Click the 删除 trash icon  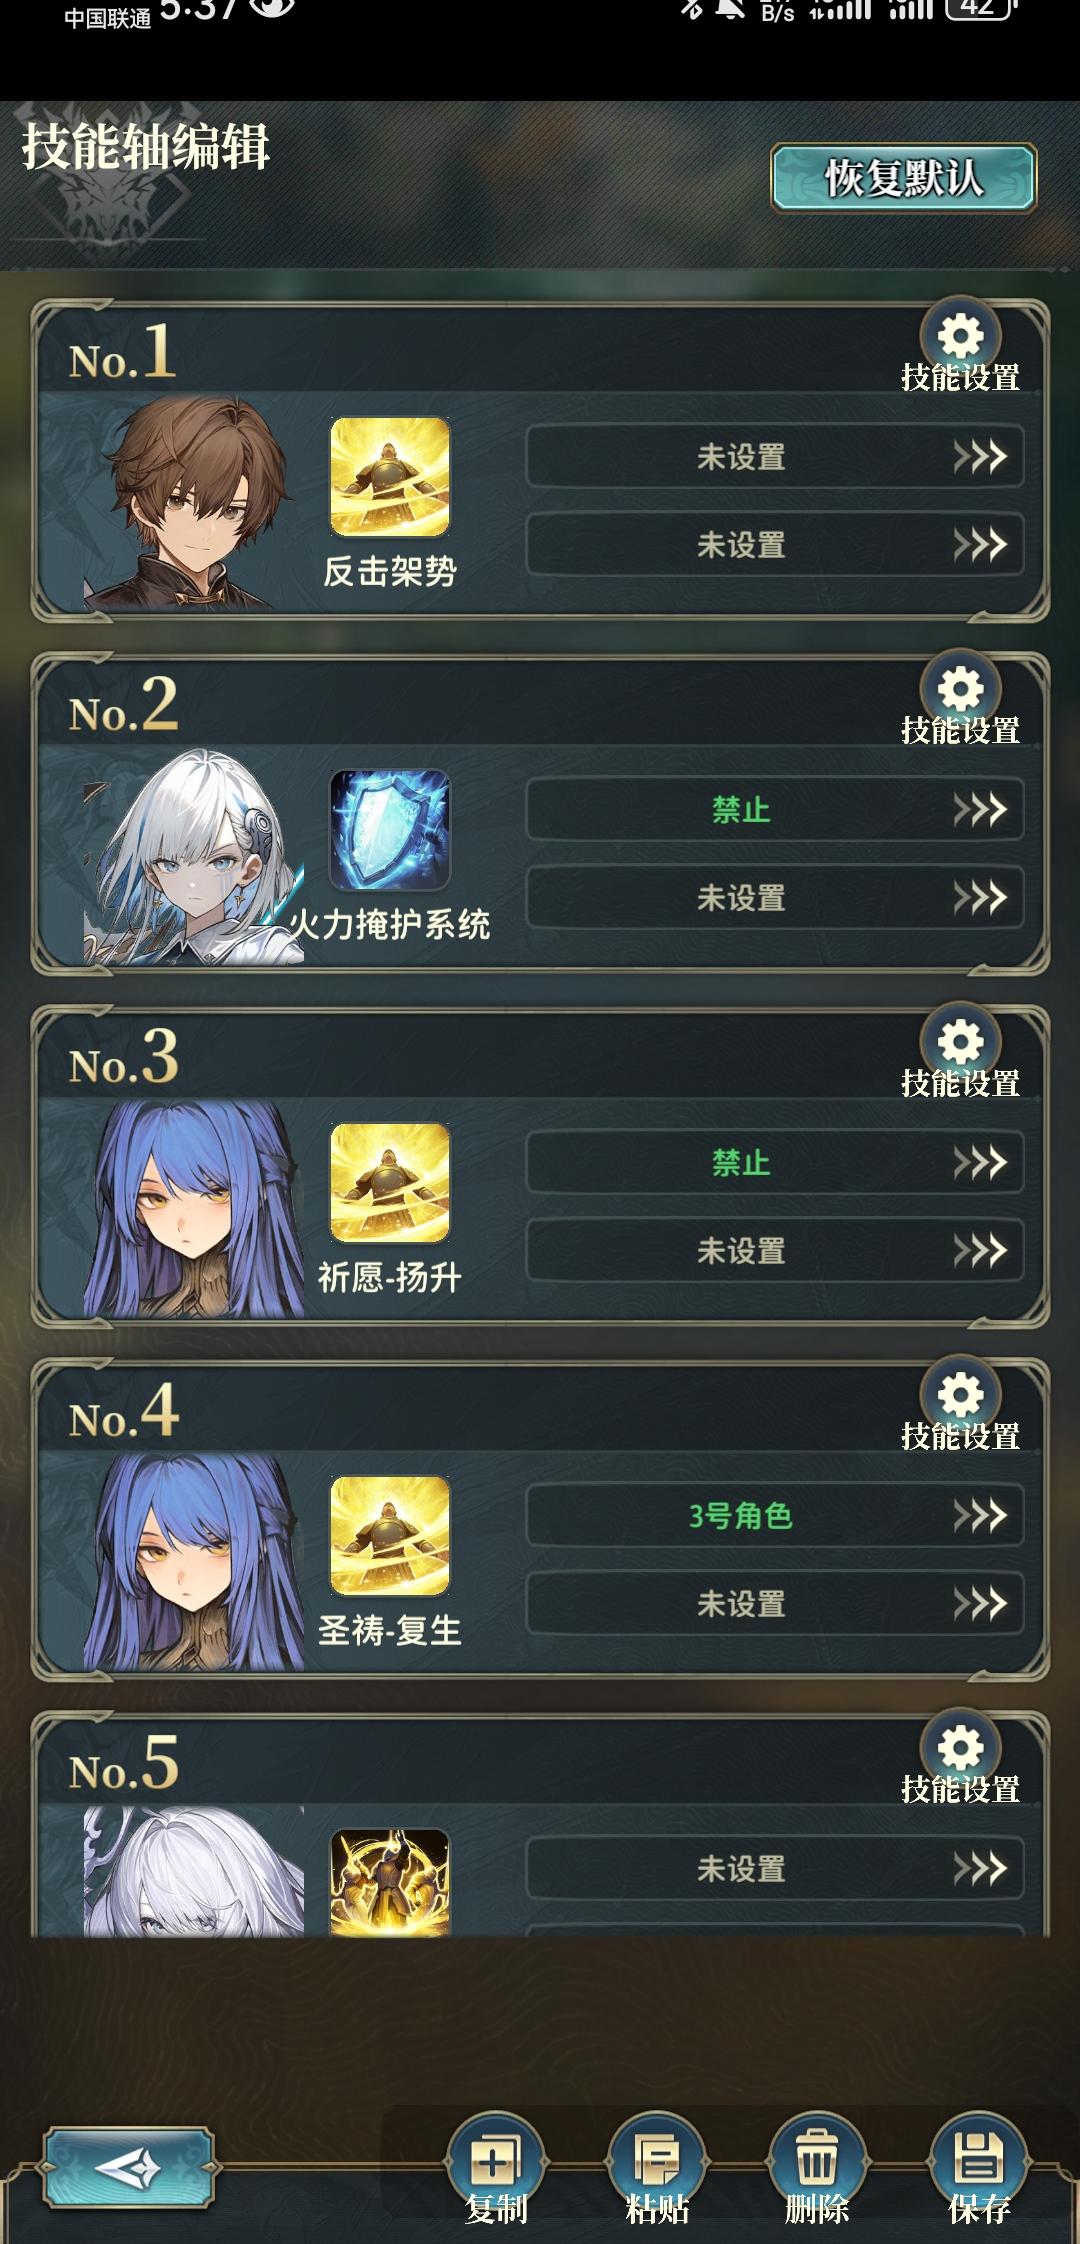click(x=817, y=2160)
